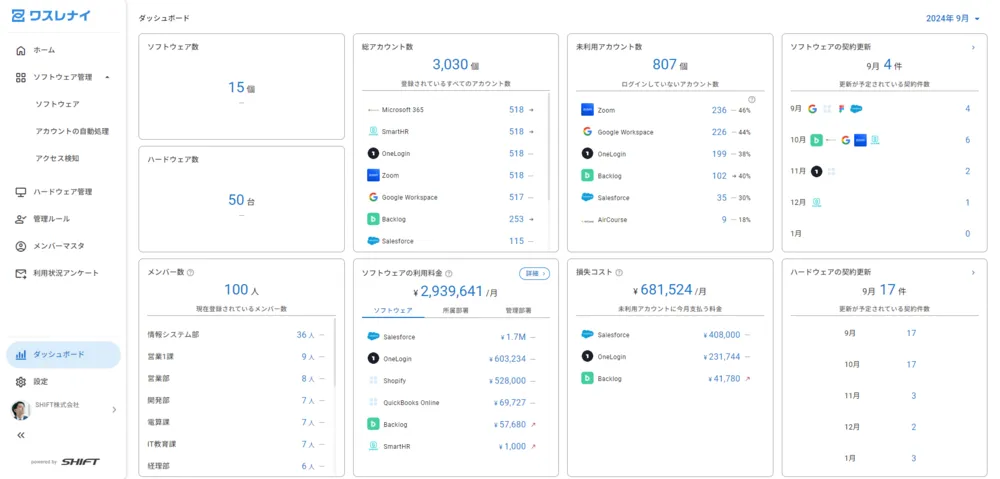Click OneLogin icon in 11月 renewal row
This screenshot has width=1000, height=479.
(816, 171)
